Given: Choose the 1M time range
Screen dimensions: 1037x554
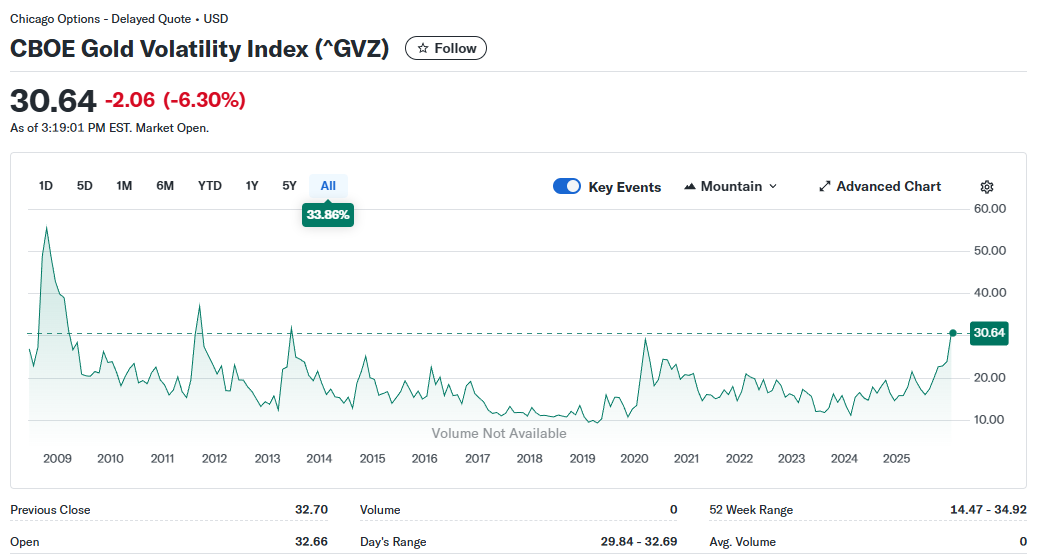Looking at the screenshot, I should pyautogui.click(x=124, y=185).
